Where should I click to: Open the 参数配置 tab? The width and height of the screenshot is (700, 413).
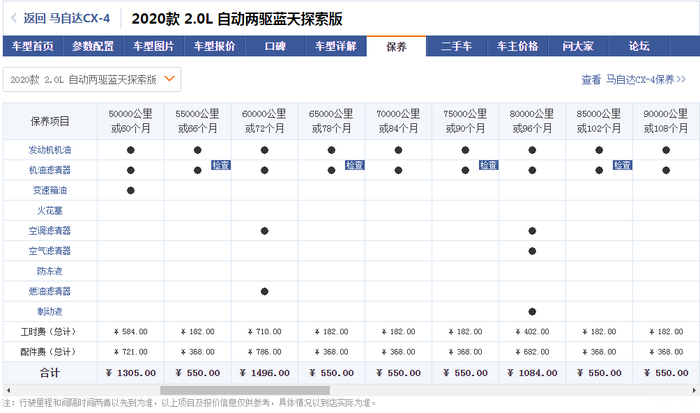pos(93,46)
